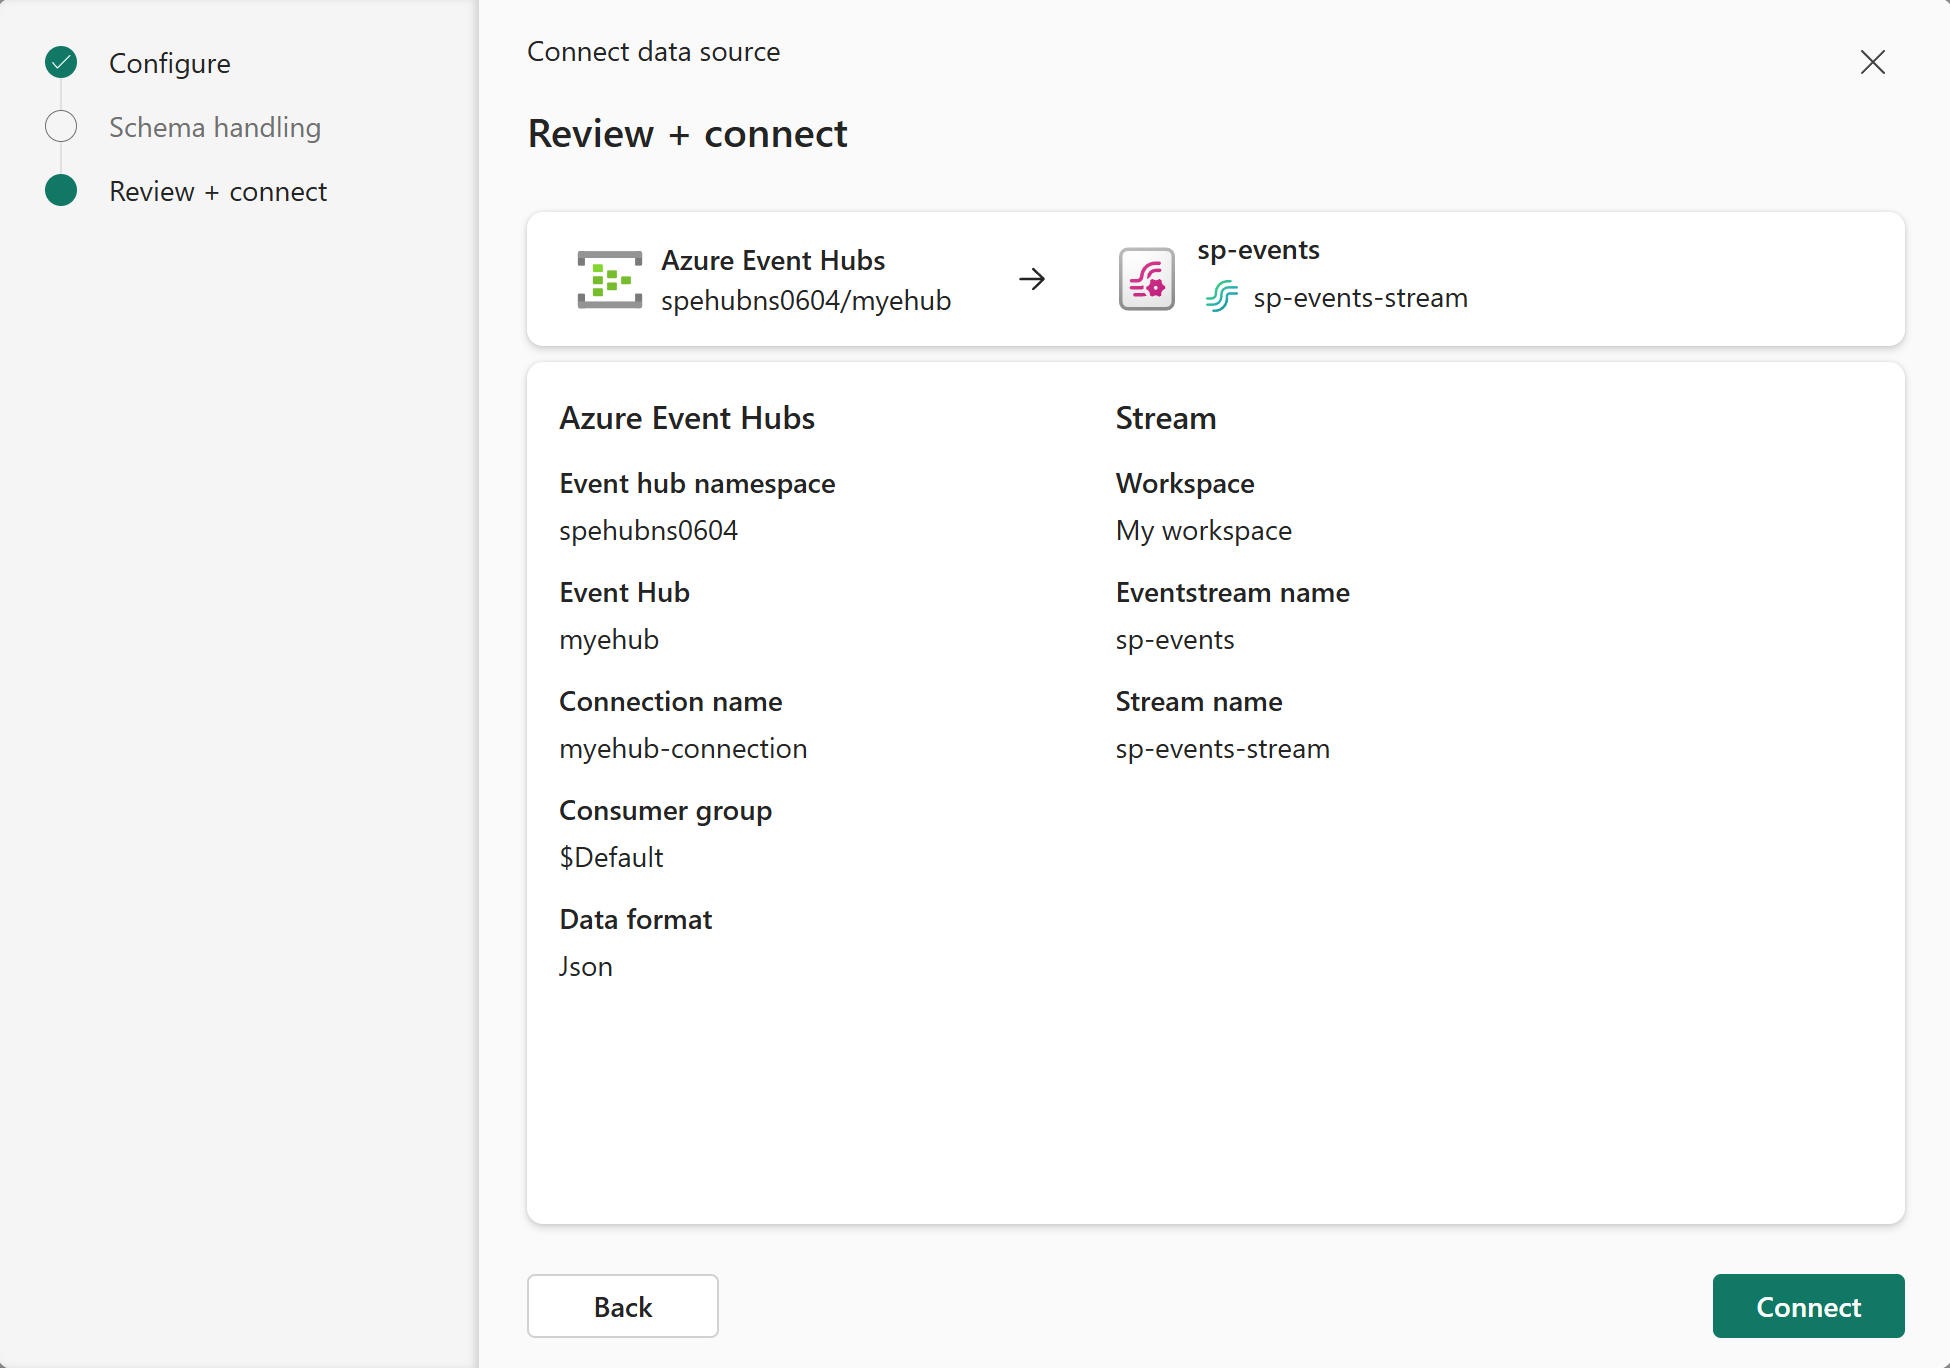Go to the Schema handling step
1950x1368 pixels.
(215, 127)
